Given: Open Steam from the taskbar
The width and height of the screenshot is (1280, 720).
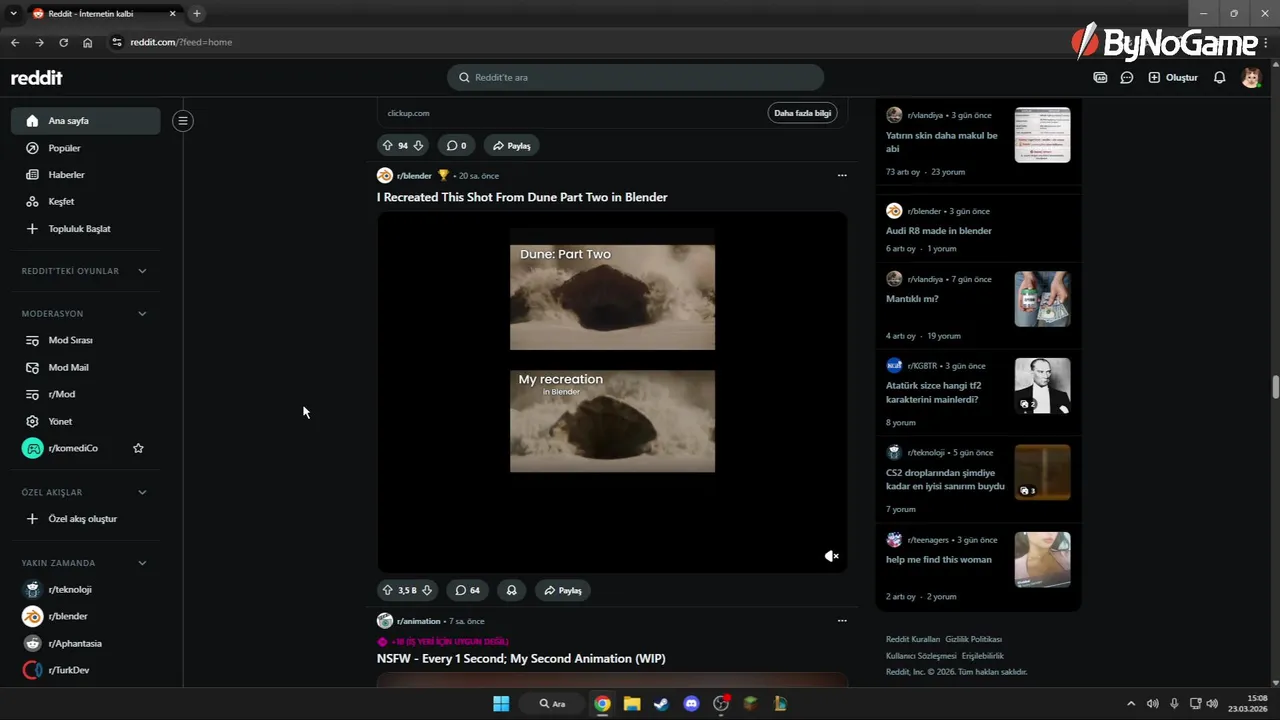Looking at the screenshot, I should click(x=661, y=704).
